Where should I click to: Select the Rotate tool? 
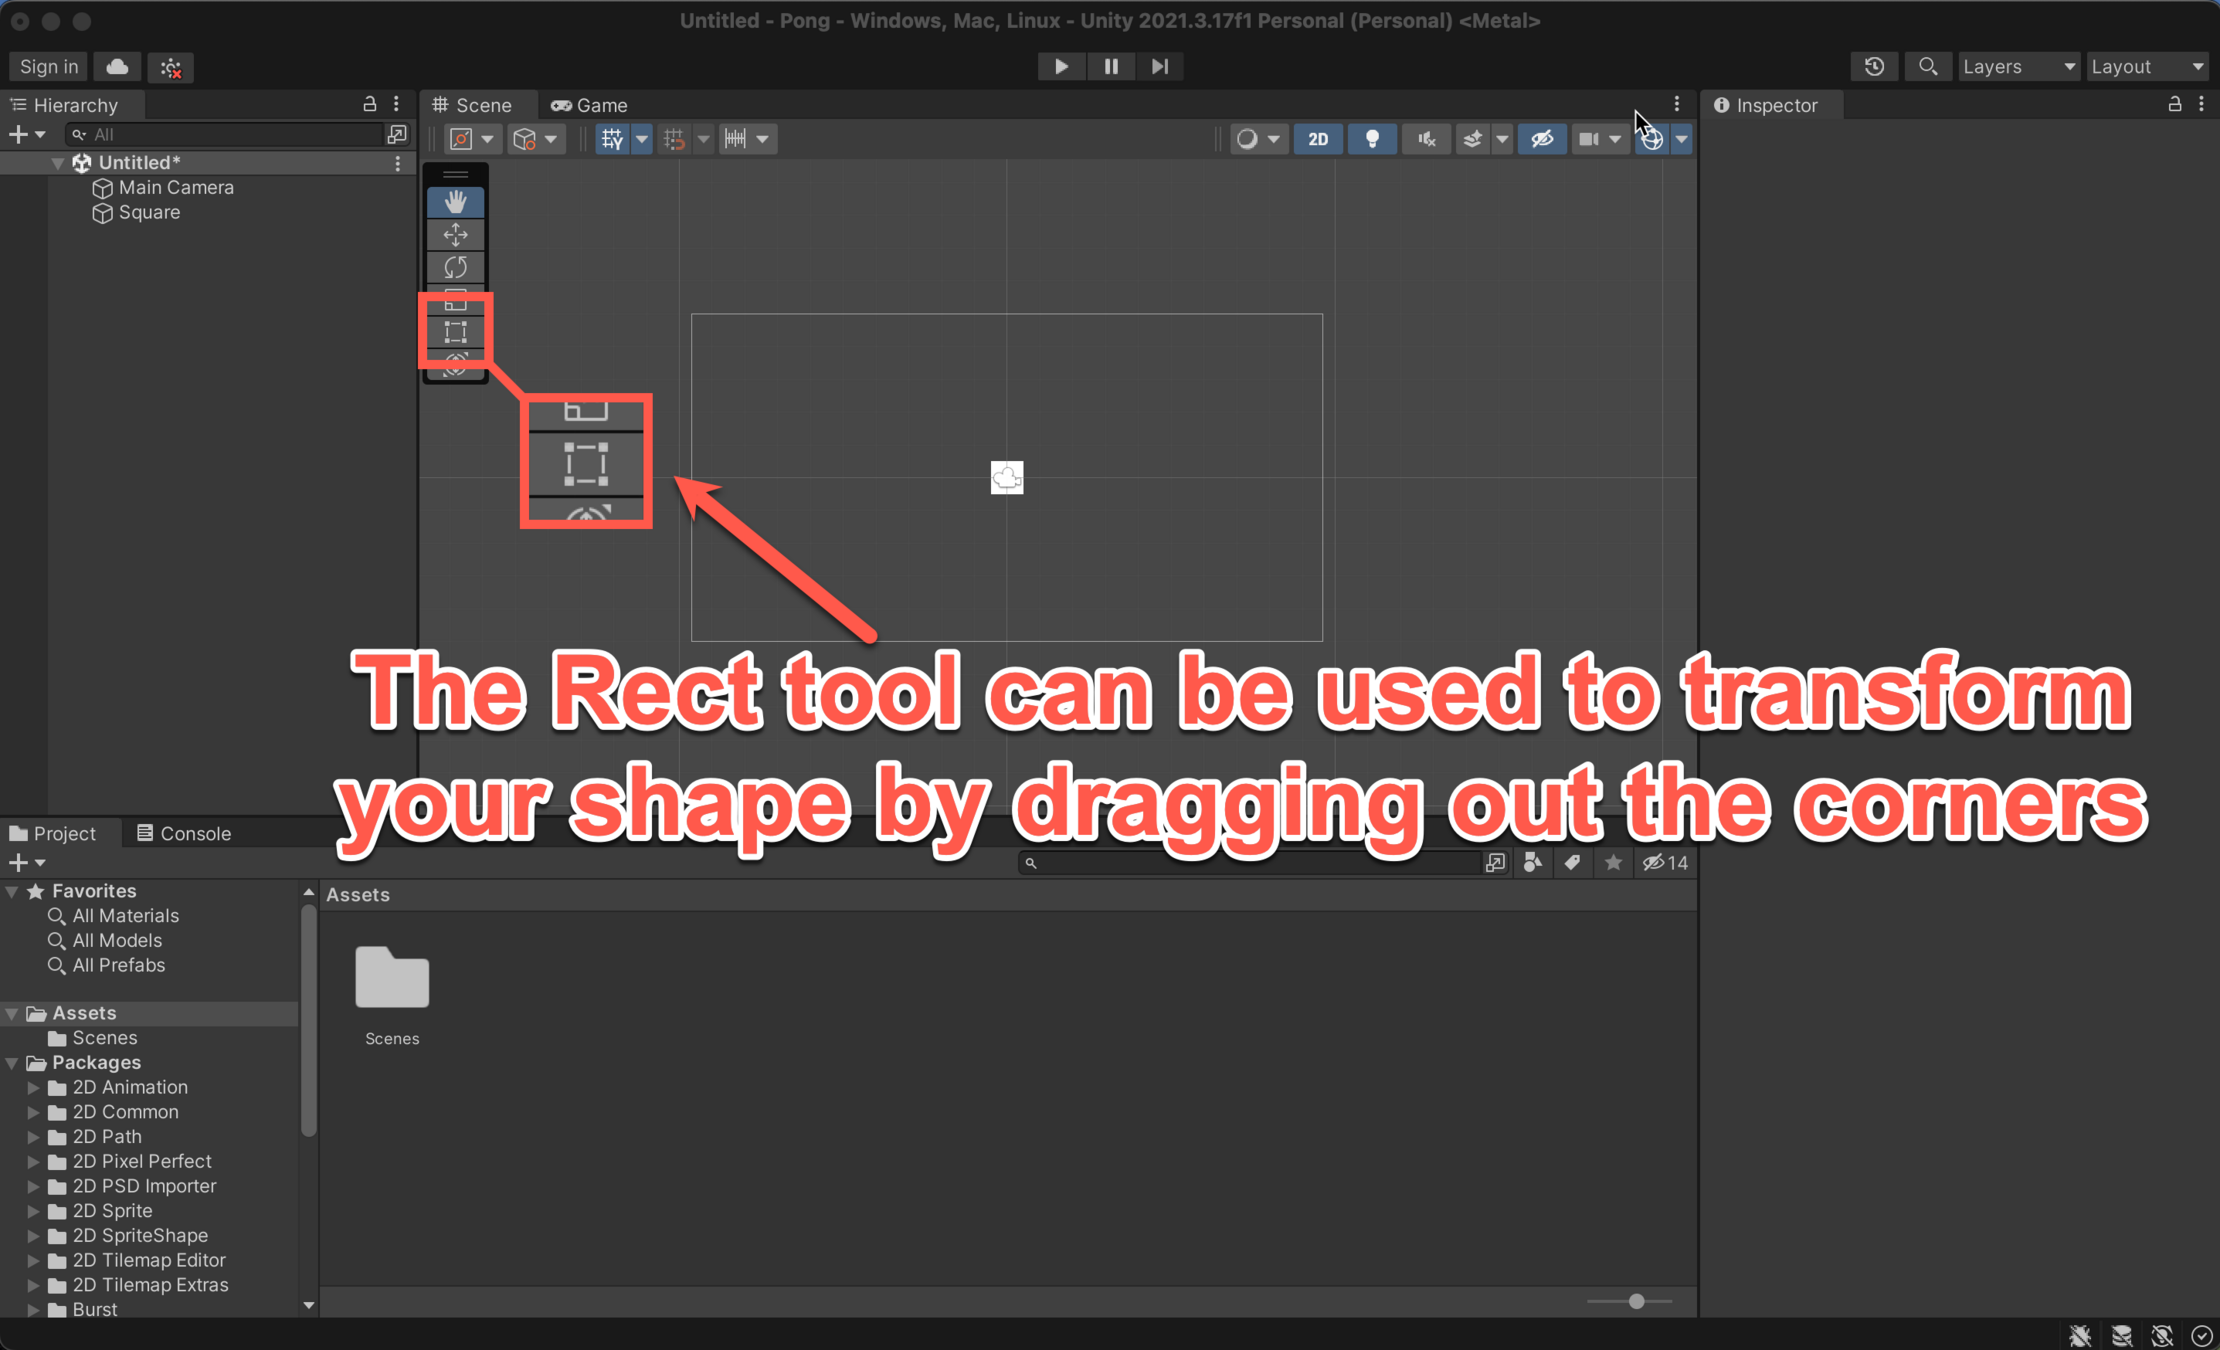point(455,267)
